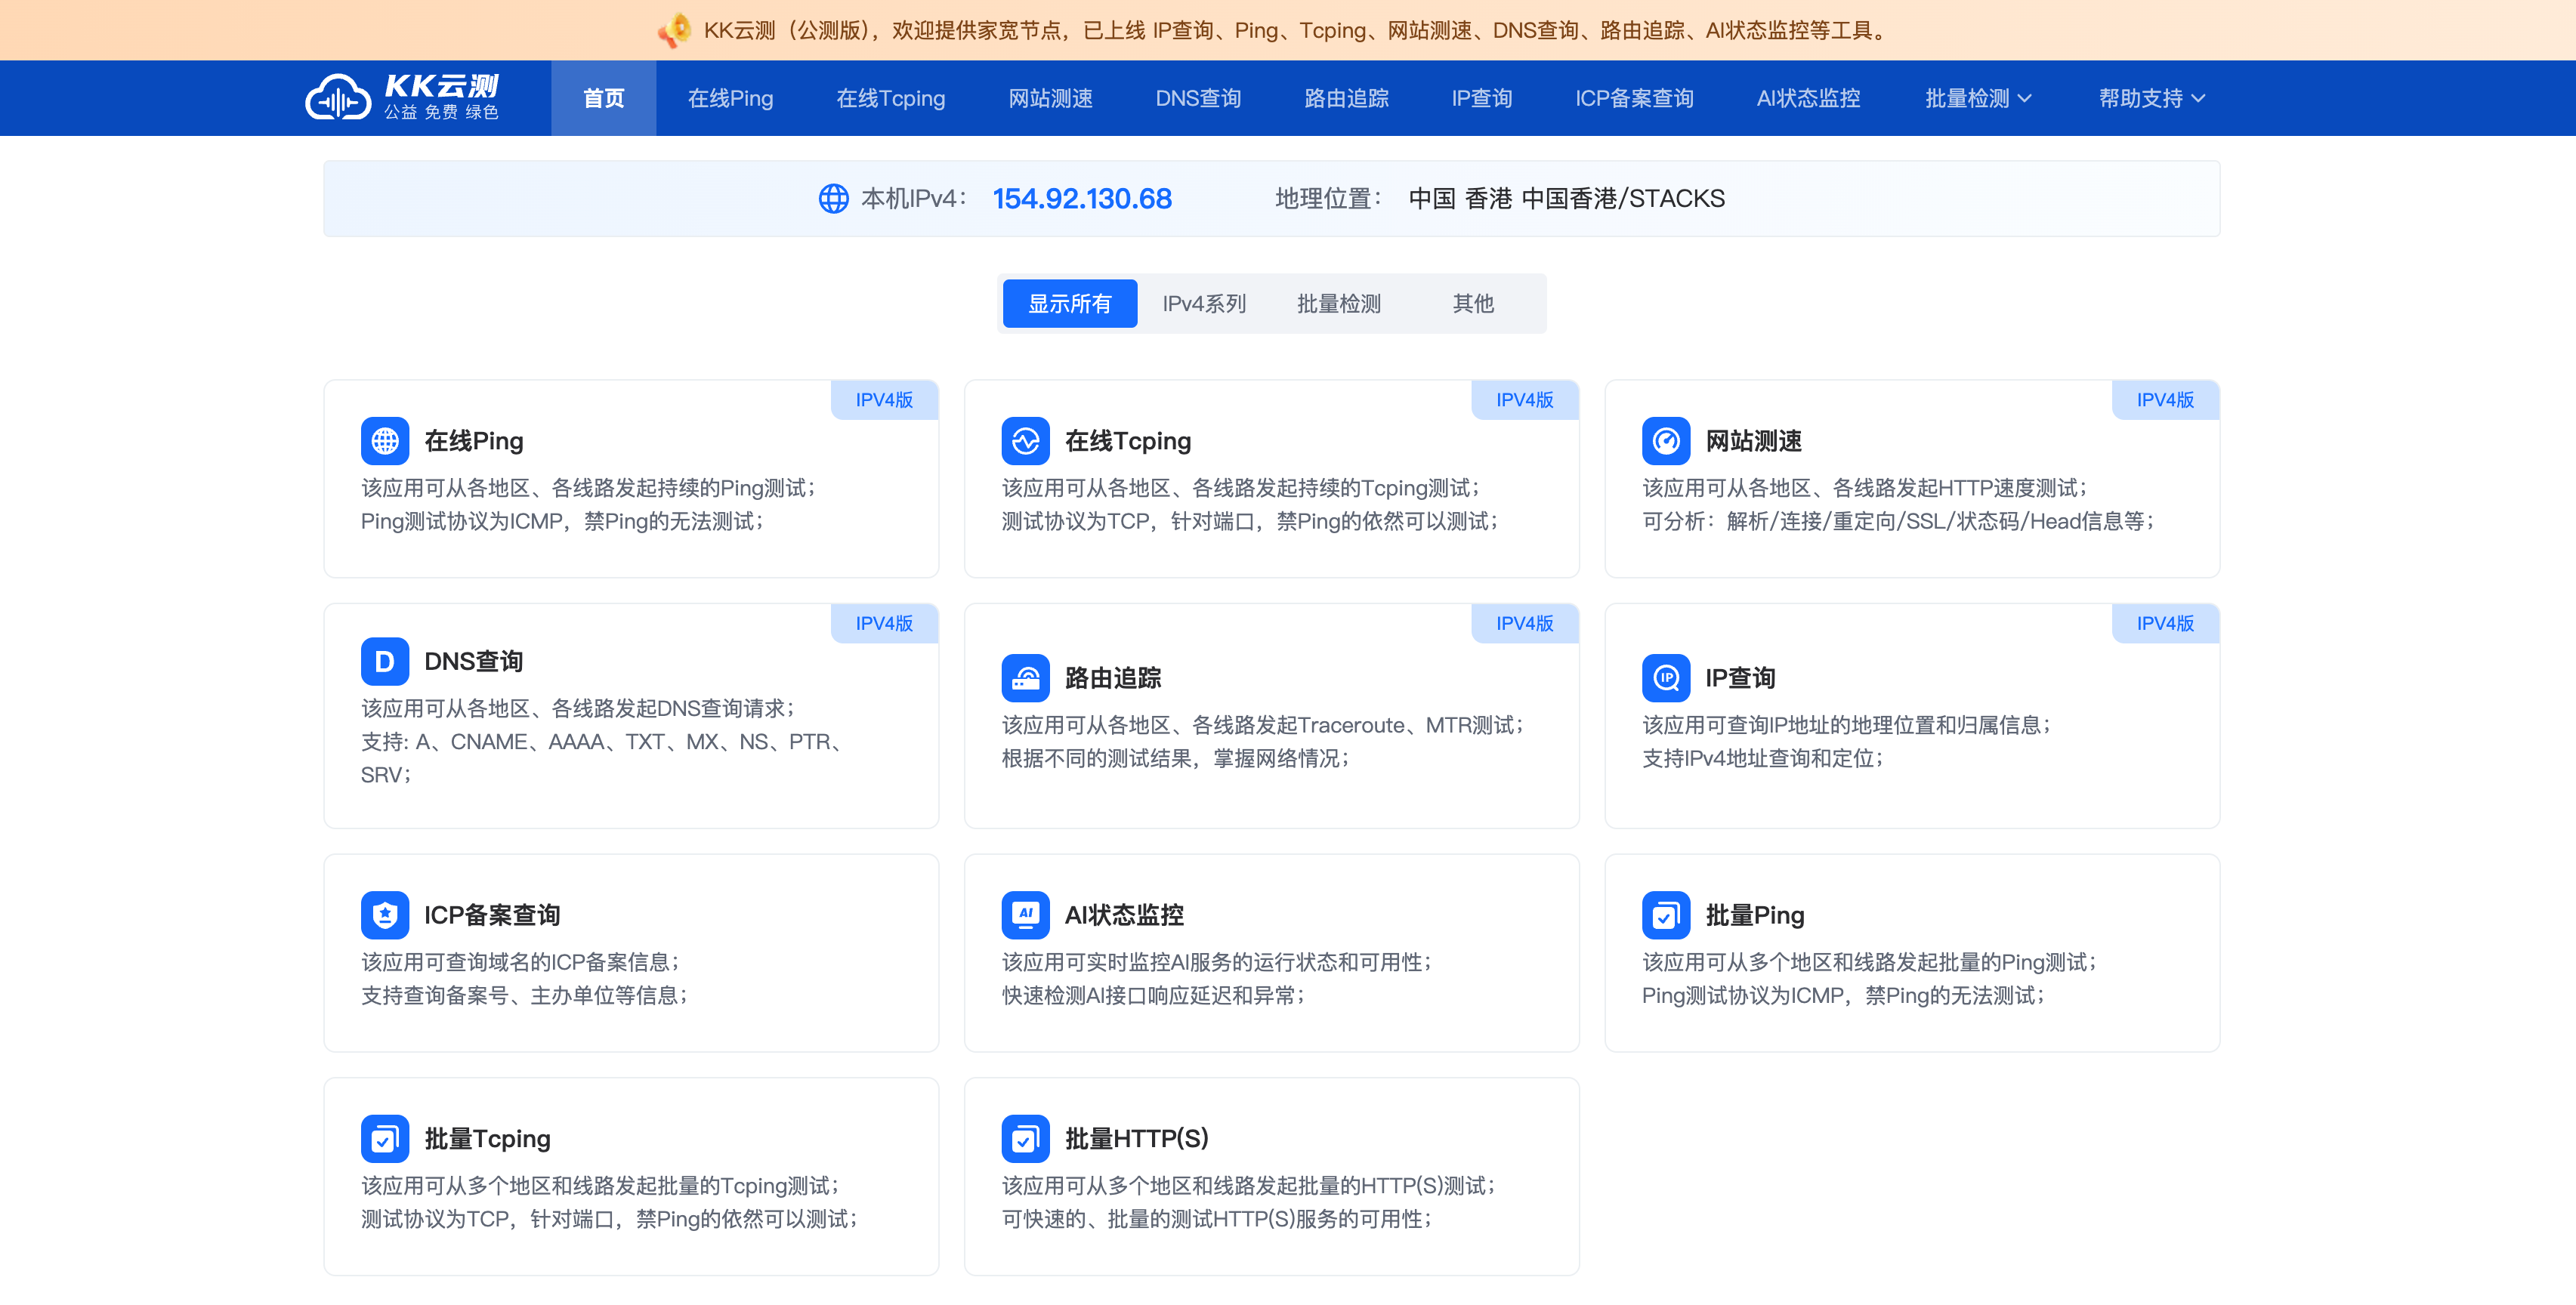
Task: Click the text 快速检测AI接口响应延迟和异常
Action: (1154, 996)
